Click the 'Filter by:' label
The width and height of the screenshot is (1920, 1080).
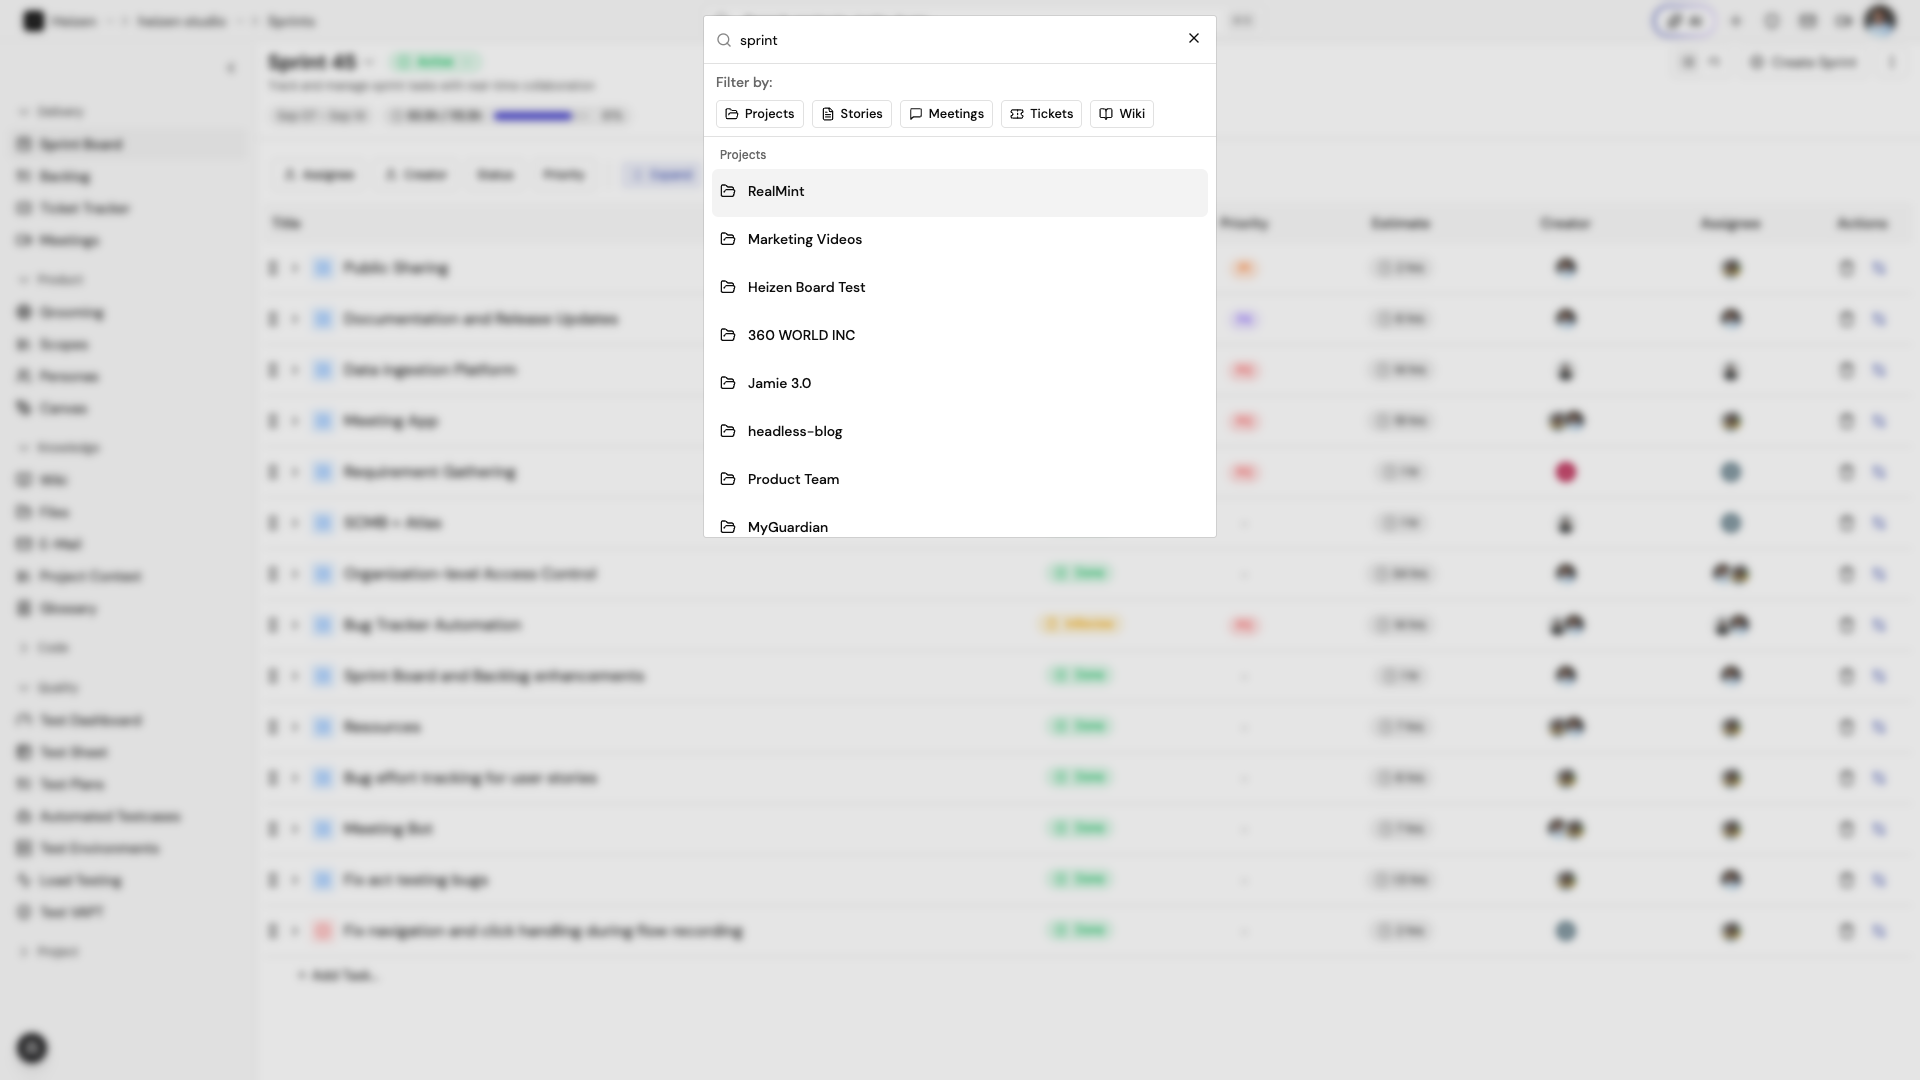[x=744, y=83]
